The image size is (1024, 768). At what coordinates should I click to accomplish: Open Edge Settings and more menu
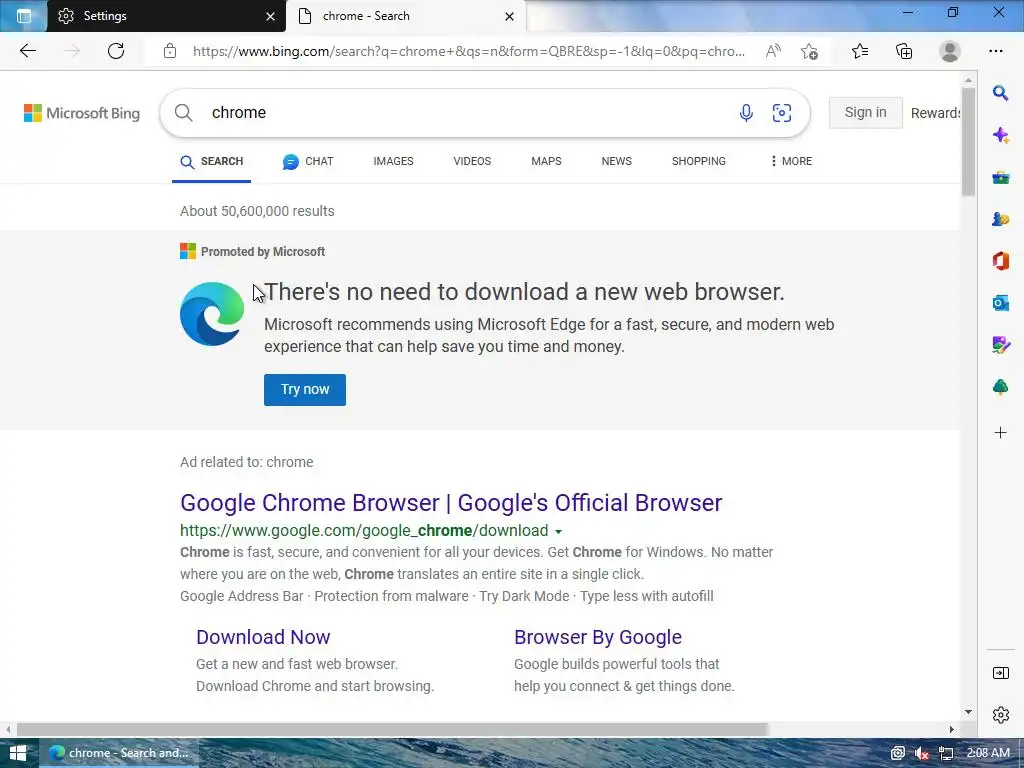tap(996, 51)
